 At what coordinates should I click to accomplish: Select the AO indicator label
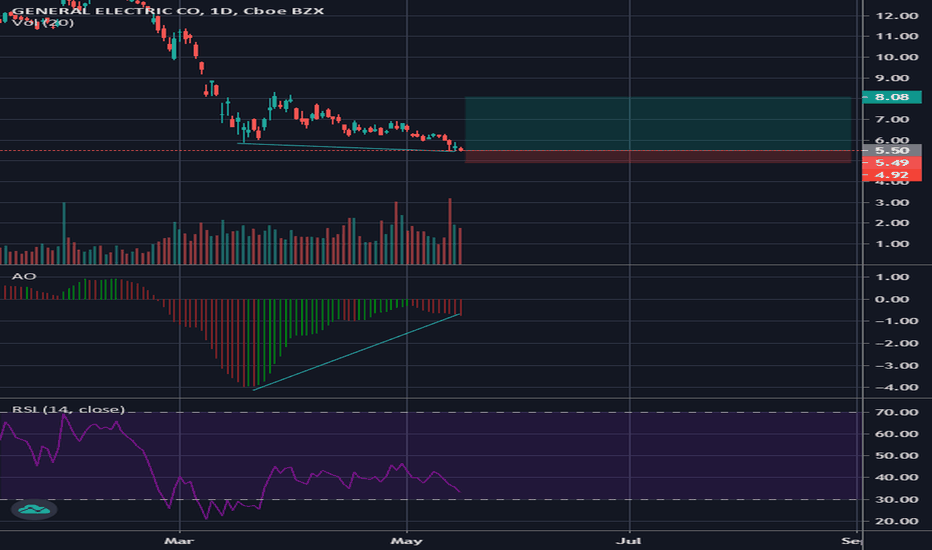point(24,276)
